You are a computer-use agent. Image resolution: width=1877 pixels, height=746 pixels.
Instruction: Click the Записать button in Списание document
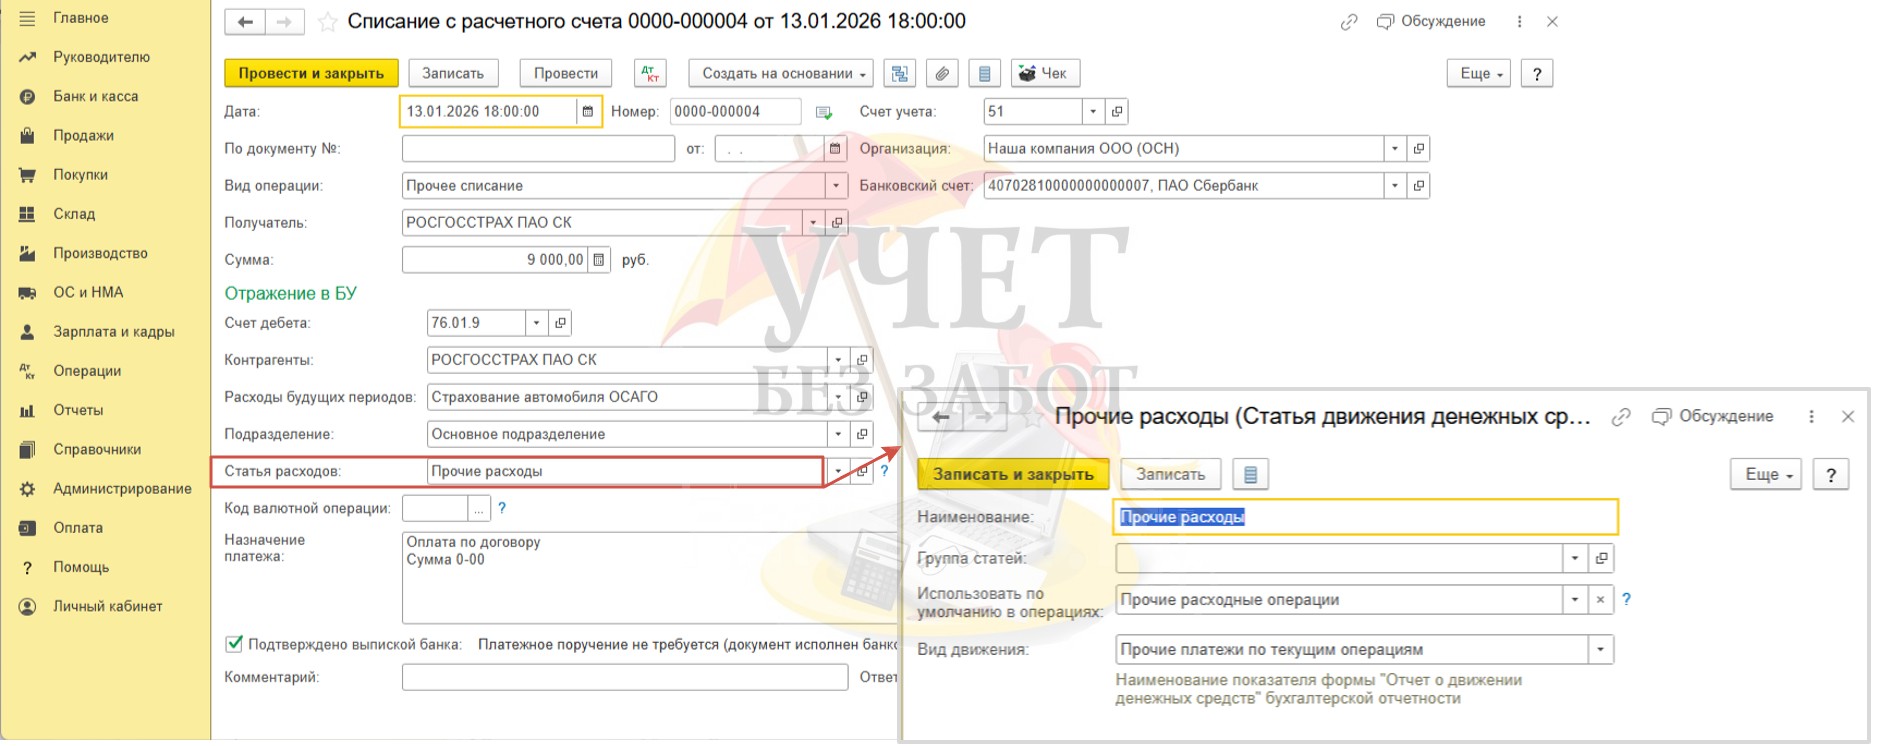[453, 73]
